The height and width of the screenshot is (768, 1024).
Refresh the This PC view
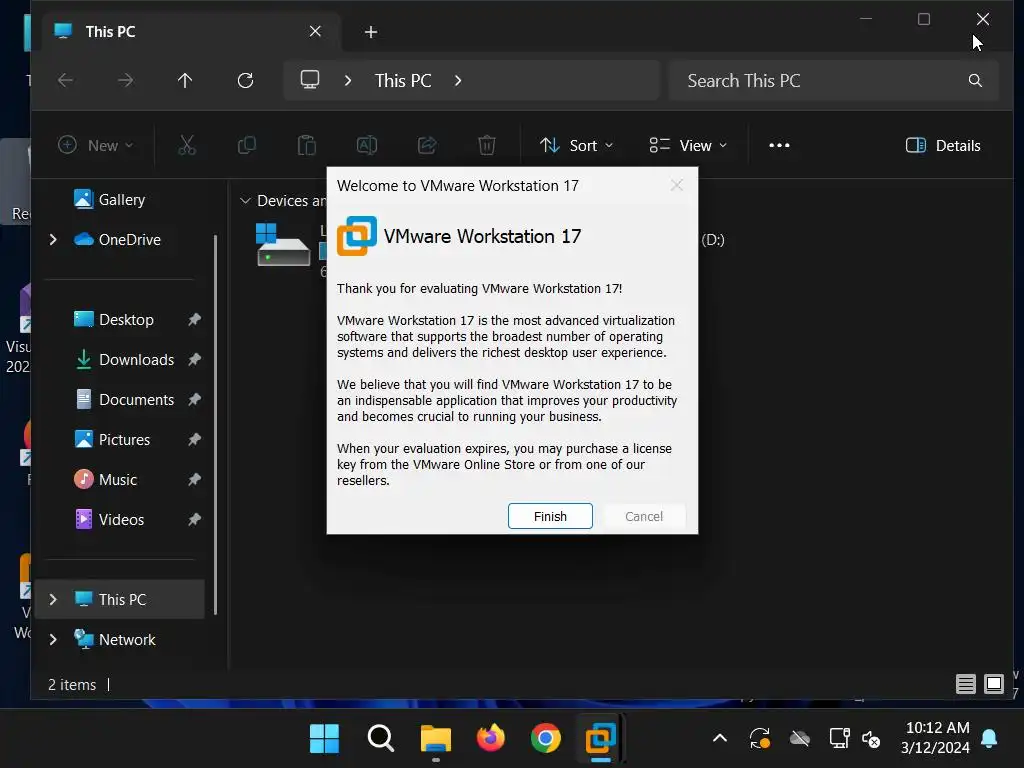(245, 80)
